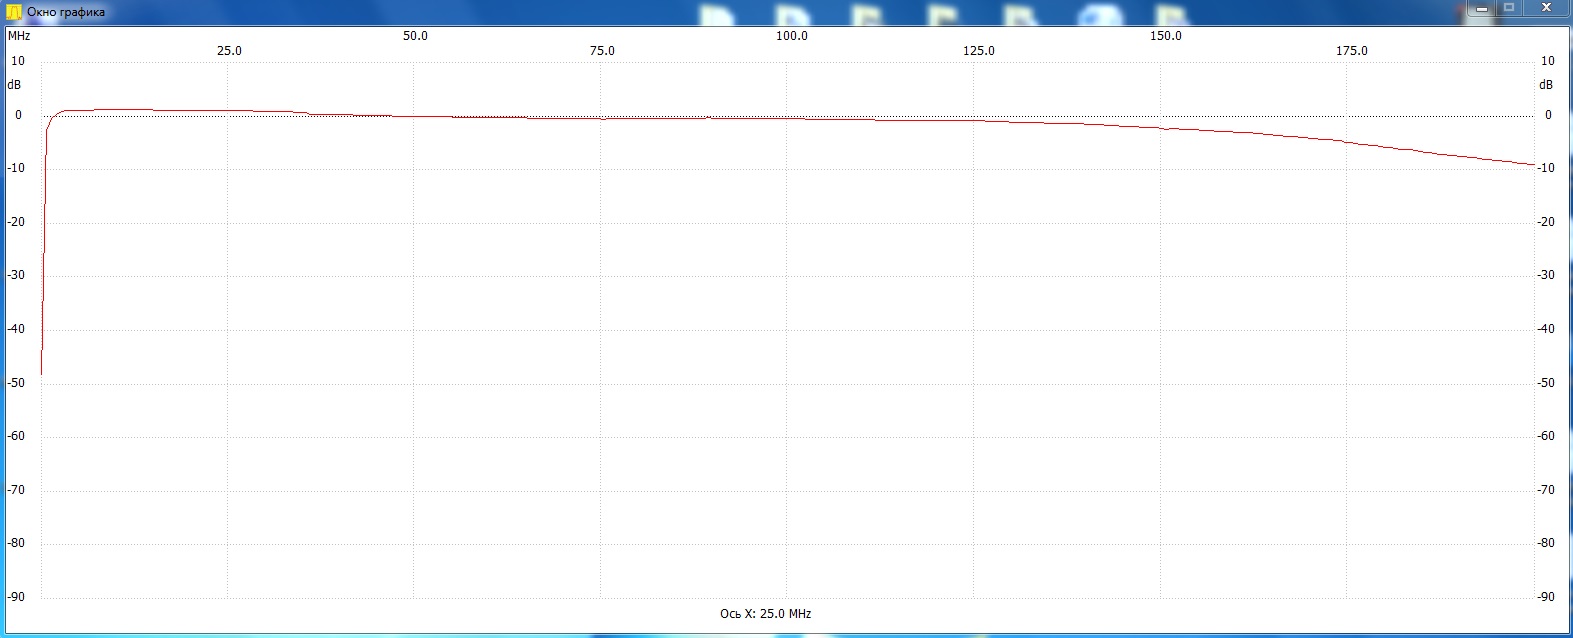This screenshot has width=1573, height=638.
Task: Click the -80 value on left dB axis
Action: (x=16, y=543)
